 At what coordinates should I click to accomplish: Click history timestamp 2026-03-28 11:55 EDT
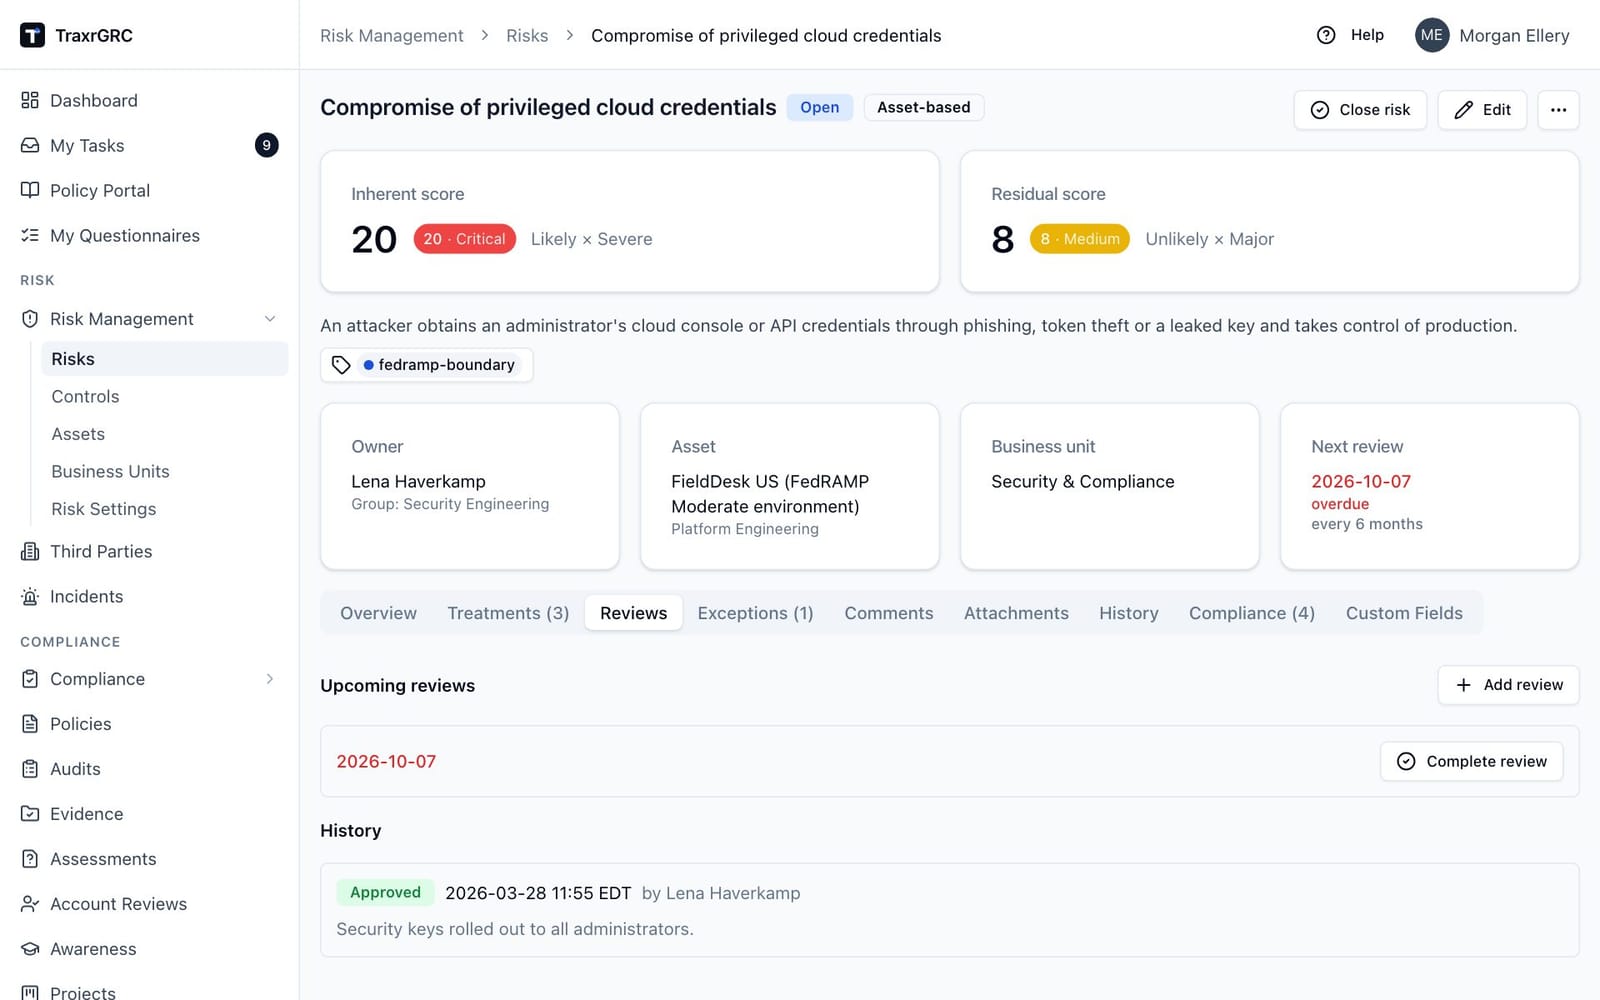[x=538, y=893]
